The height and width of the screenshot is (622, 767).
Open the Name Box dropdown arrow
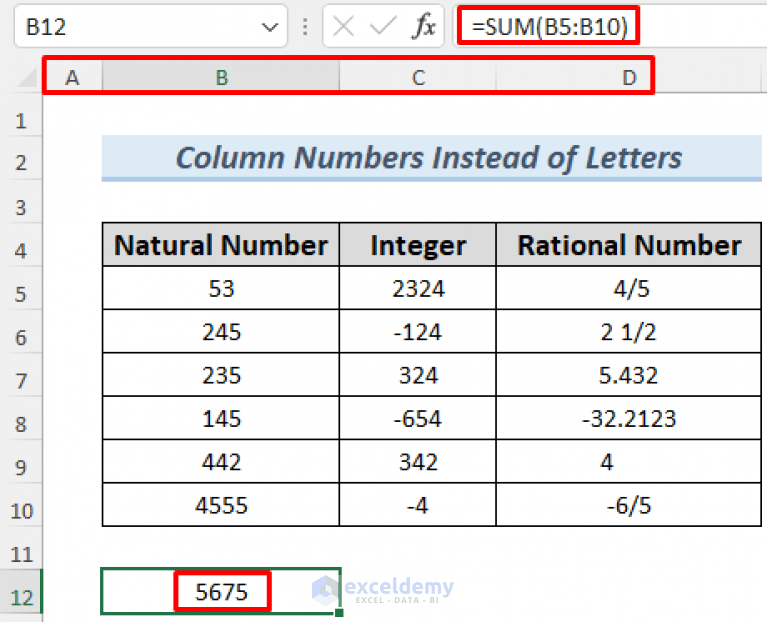pyautogui.click(x=270, y=27)
